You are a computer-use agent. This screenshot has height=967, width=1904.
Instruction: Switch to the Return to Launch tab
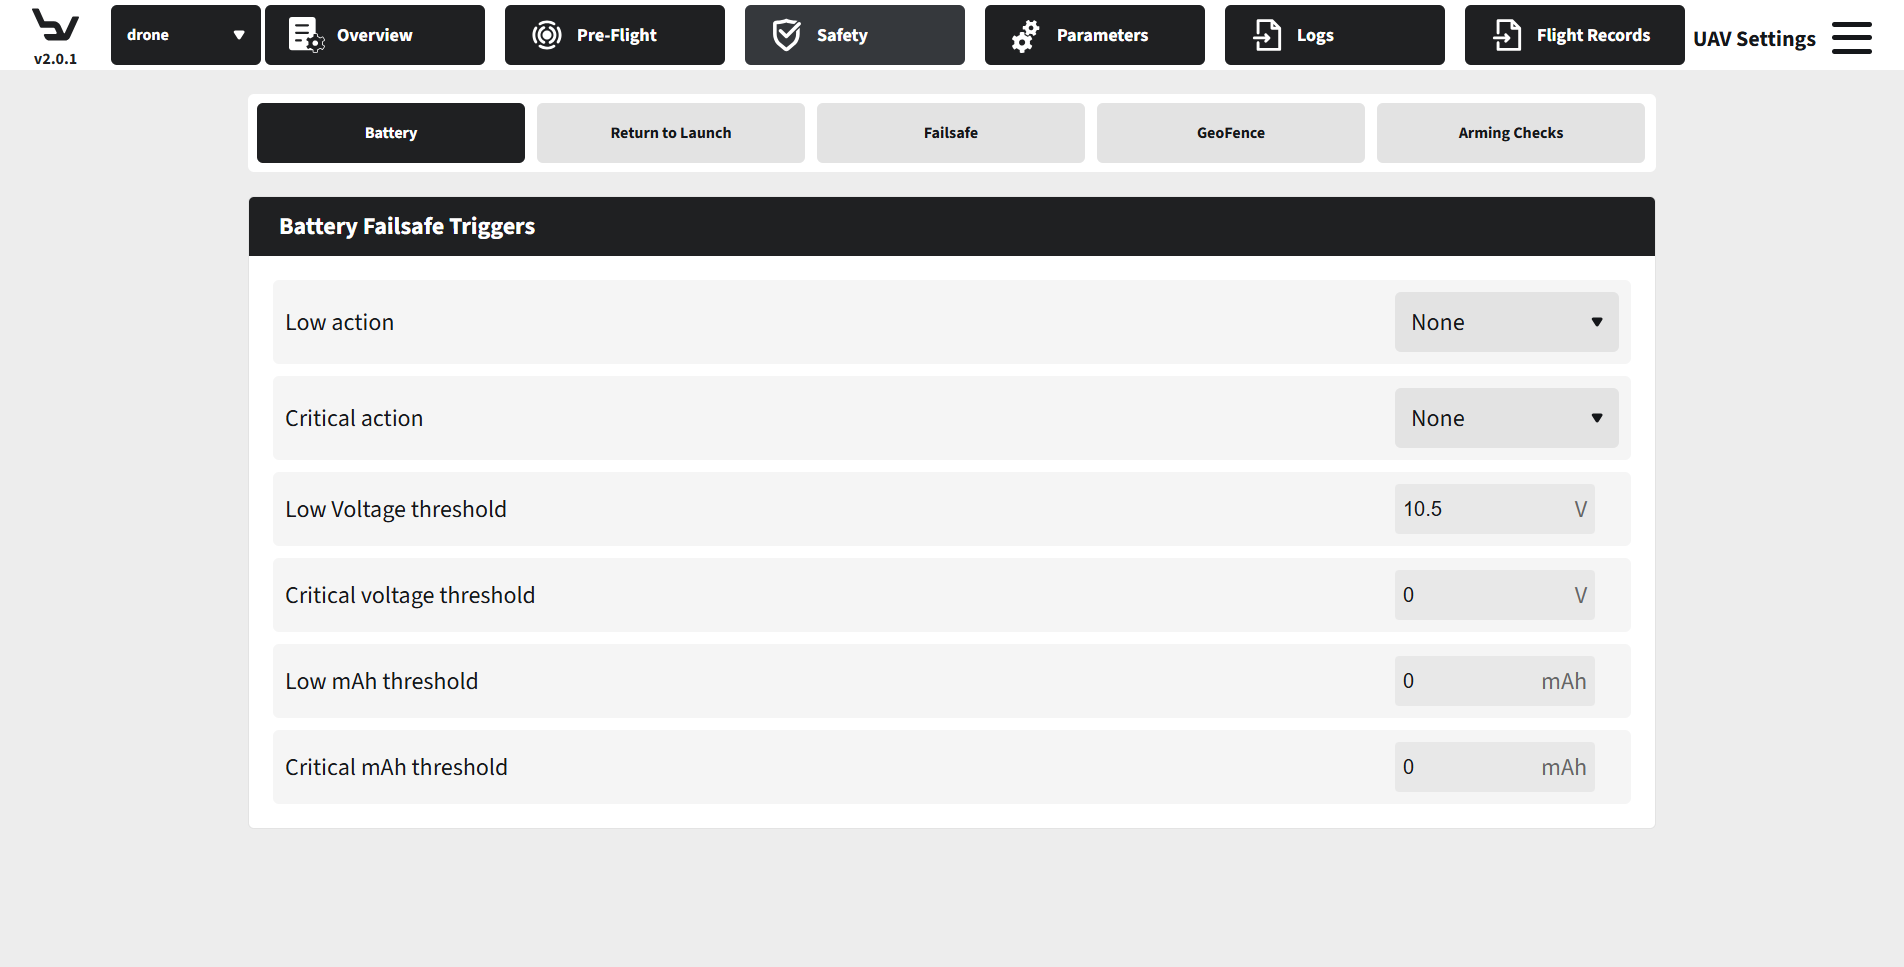click(x=670, y=133)
